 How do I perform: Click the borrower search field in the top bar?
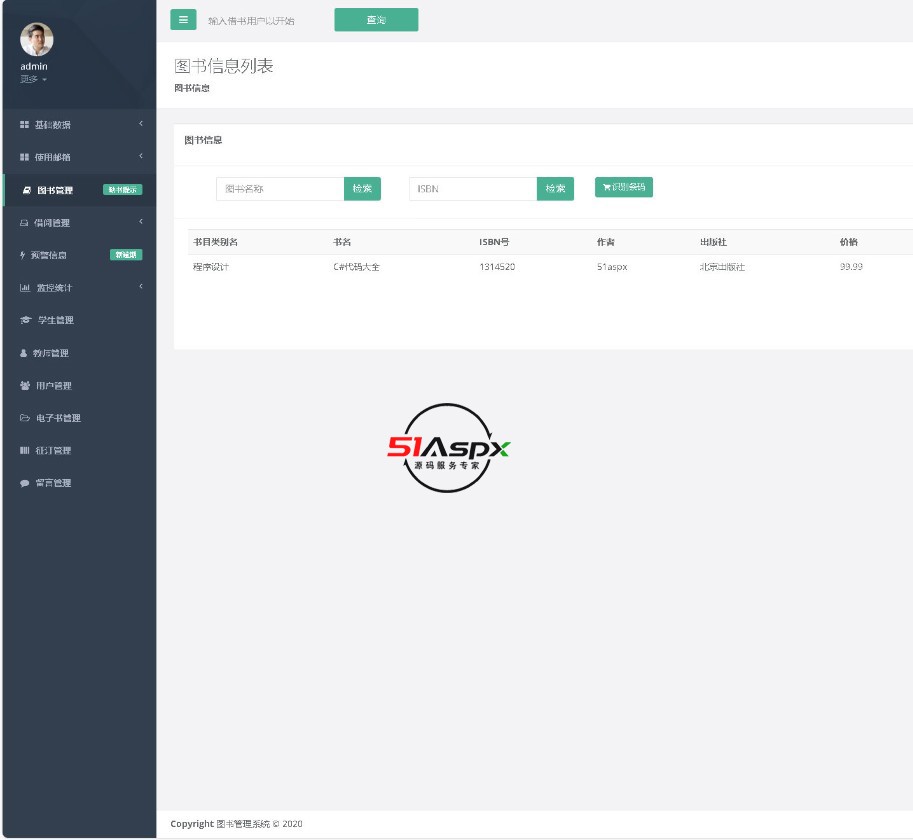pyautogui.click(x=265, y=20)
